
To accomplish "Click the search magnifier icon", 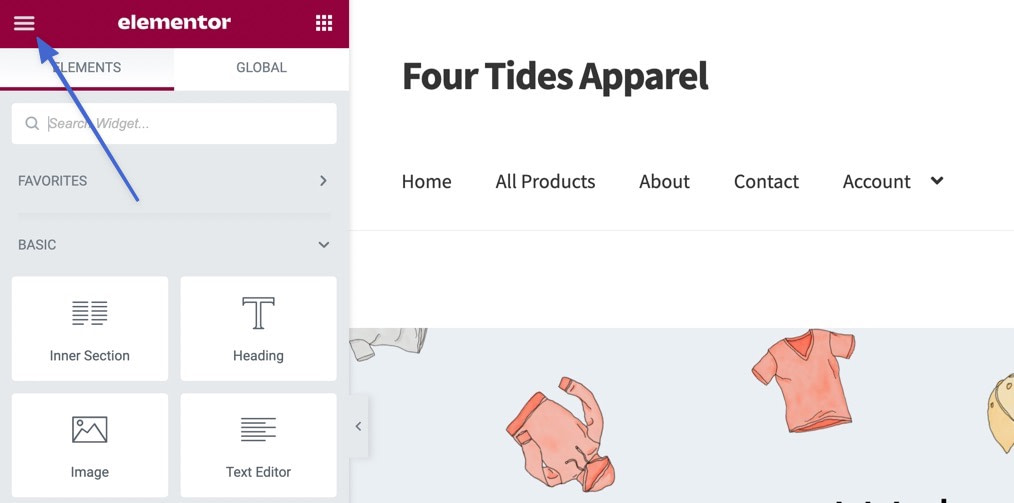I will coord(32,124).
